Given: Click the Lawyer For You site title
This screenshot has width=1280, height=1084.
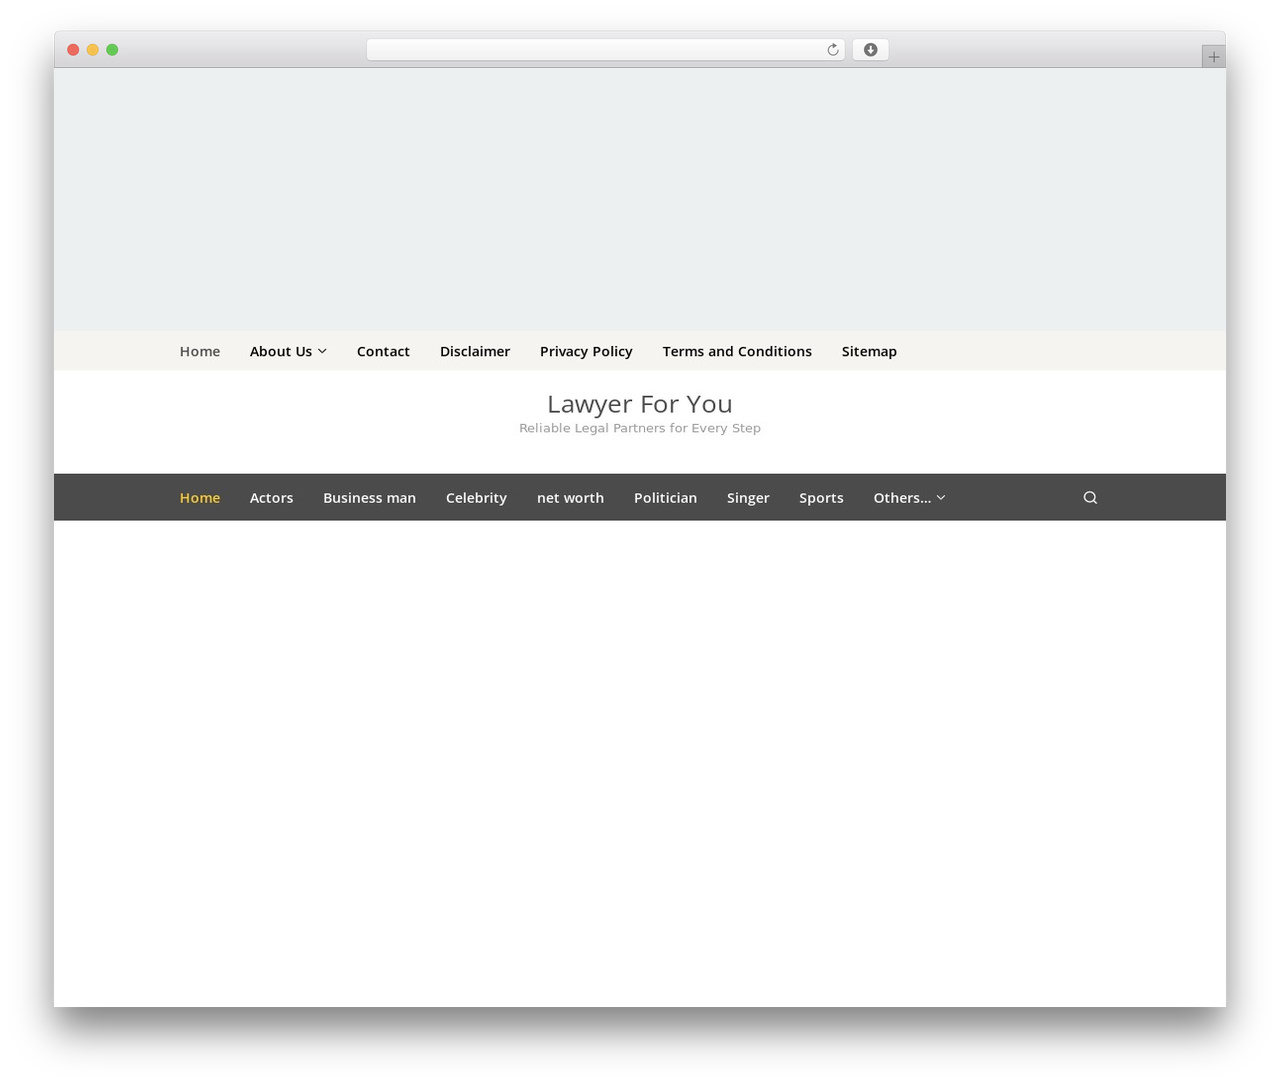Looking at the screenshot, I should pos(640,404).
